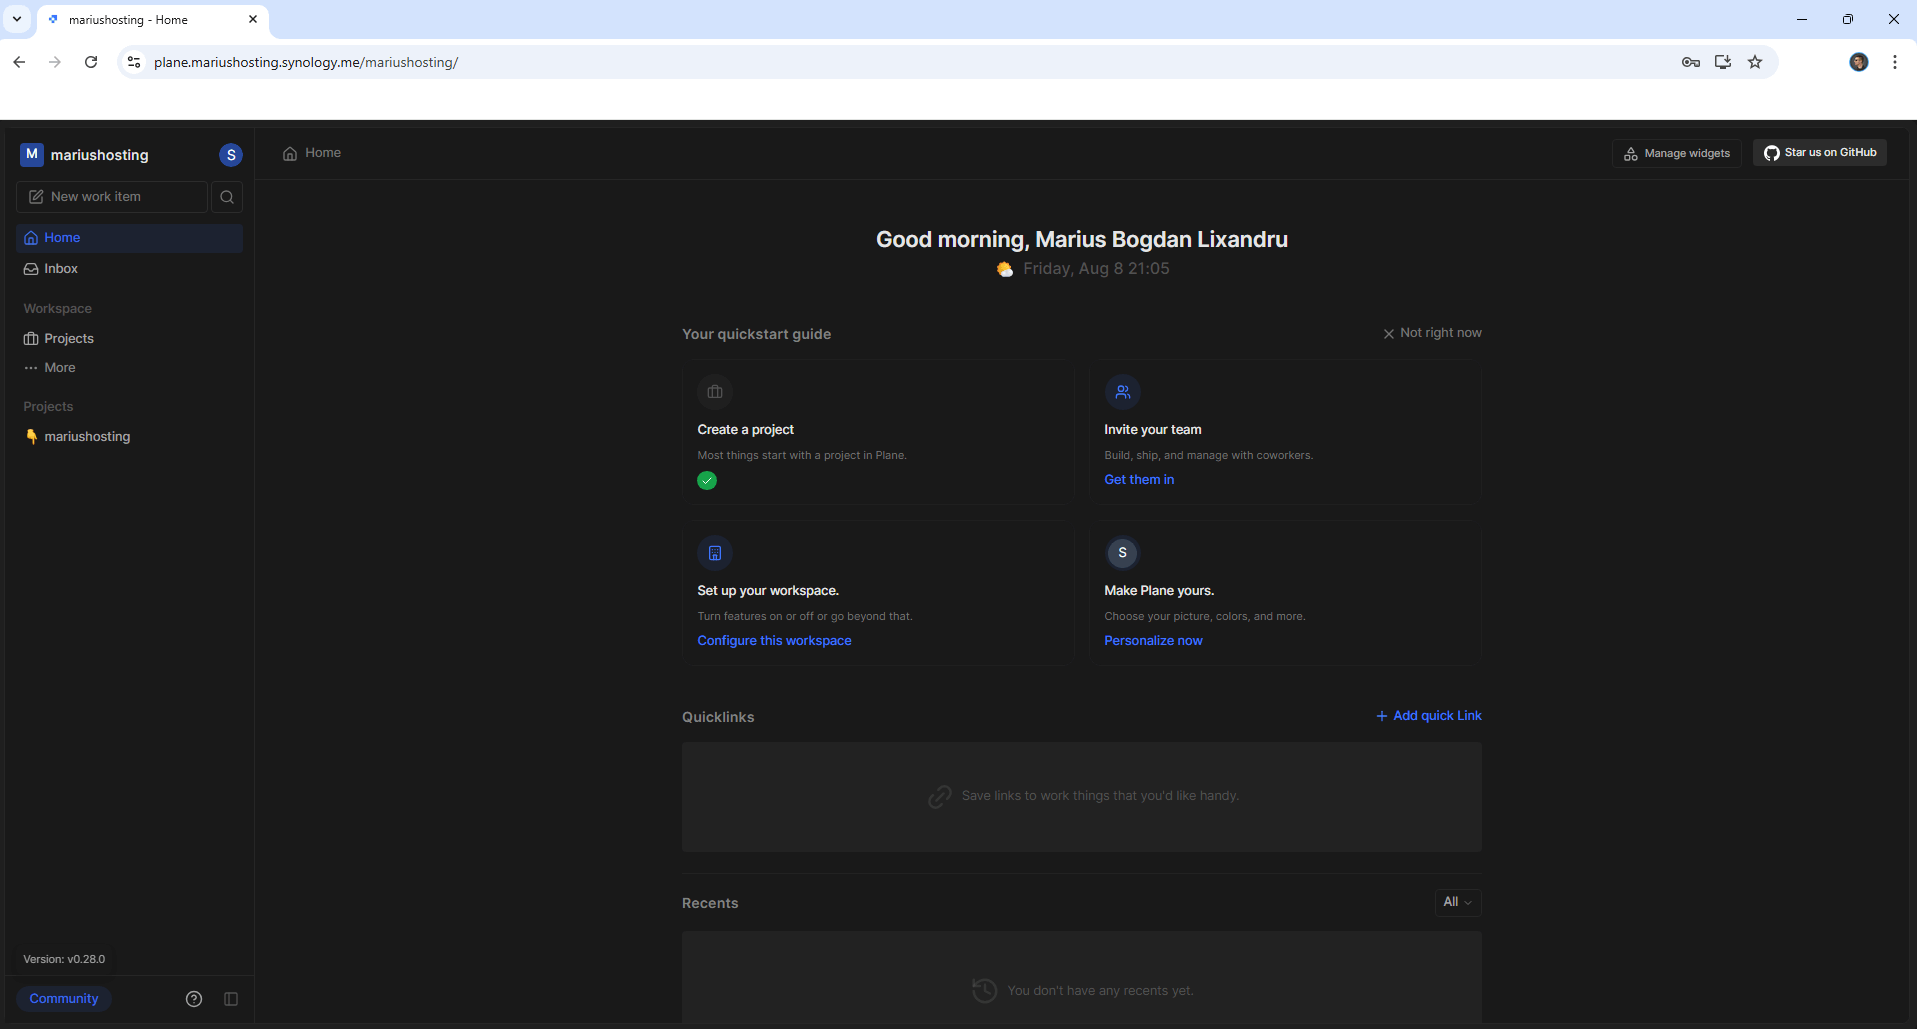Select the mariushosting - Home browser tab
Viewport: 1917px width, 1029px height.
click(152, 20)
